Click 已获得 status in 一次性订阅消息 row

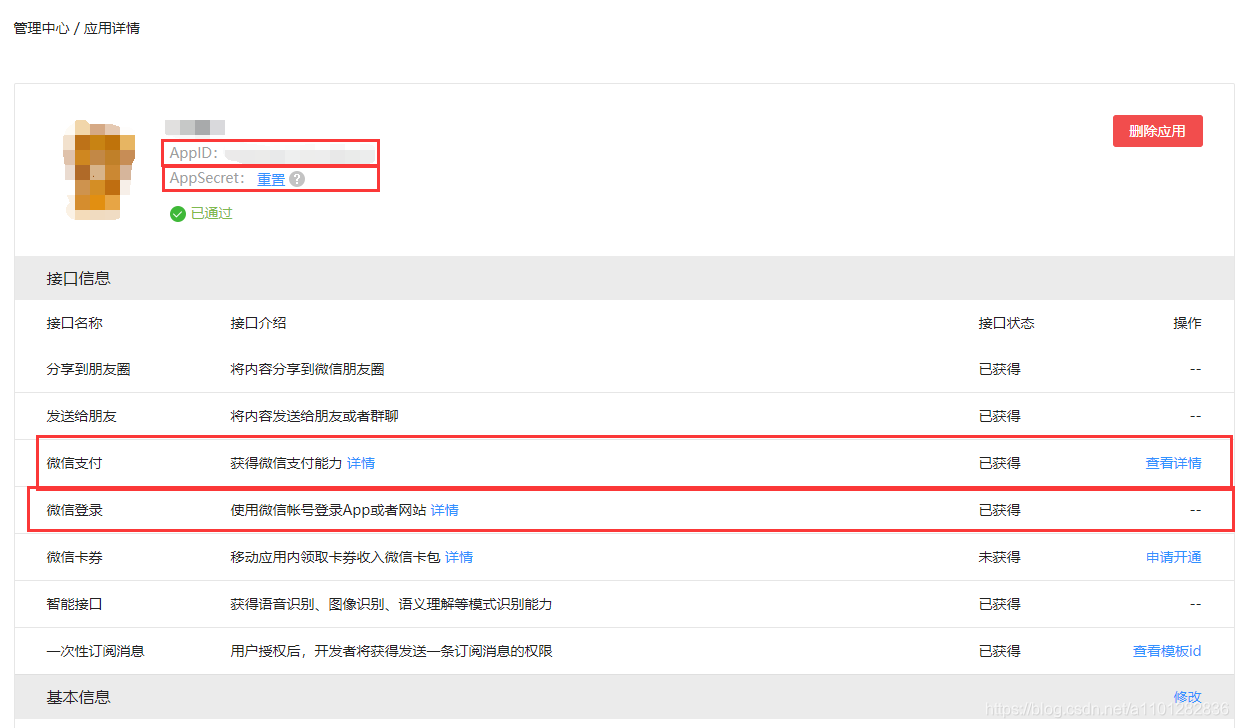click(x=999, y=651)
